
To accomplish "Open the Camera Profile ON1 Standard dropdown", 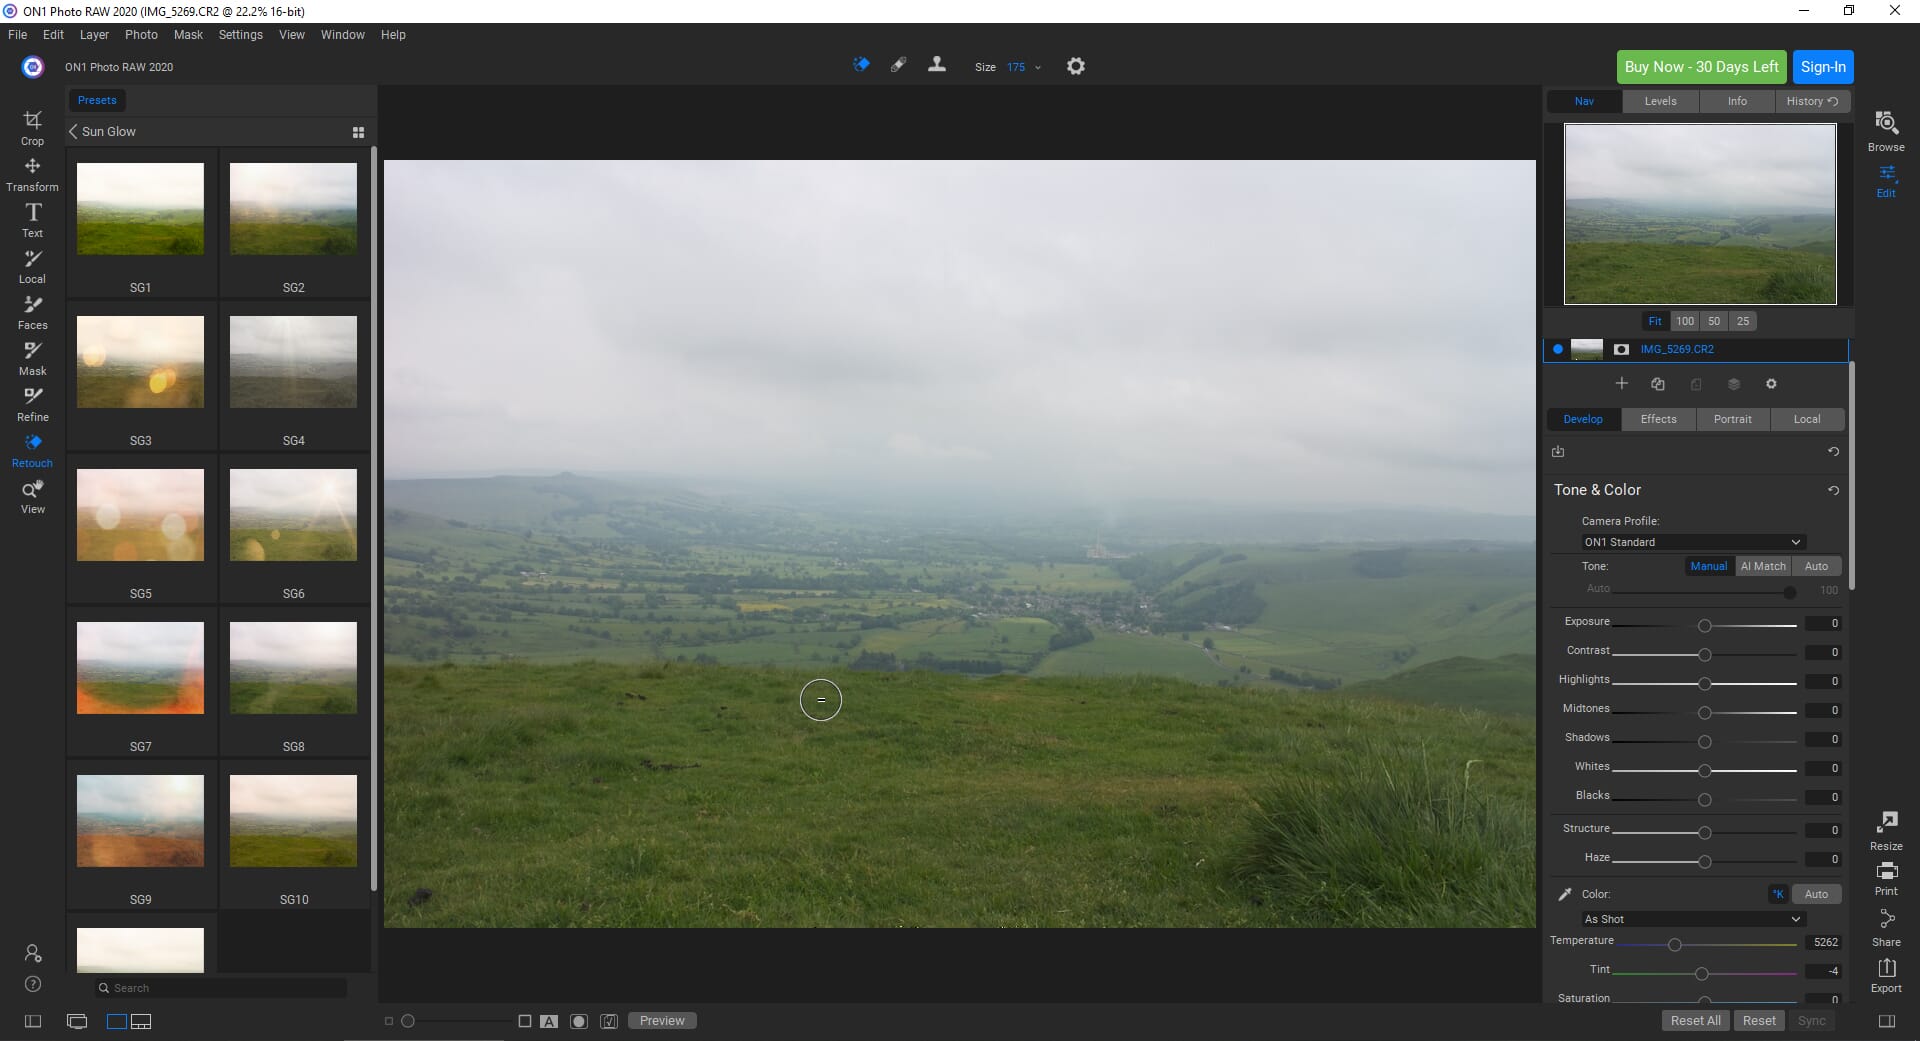I will [x=1692, y=542].
